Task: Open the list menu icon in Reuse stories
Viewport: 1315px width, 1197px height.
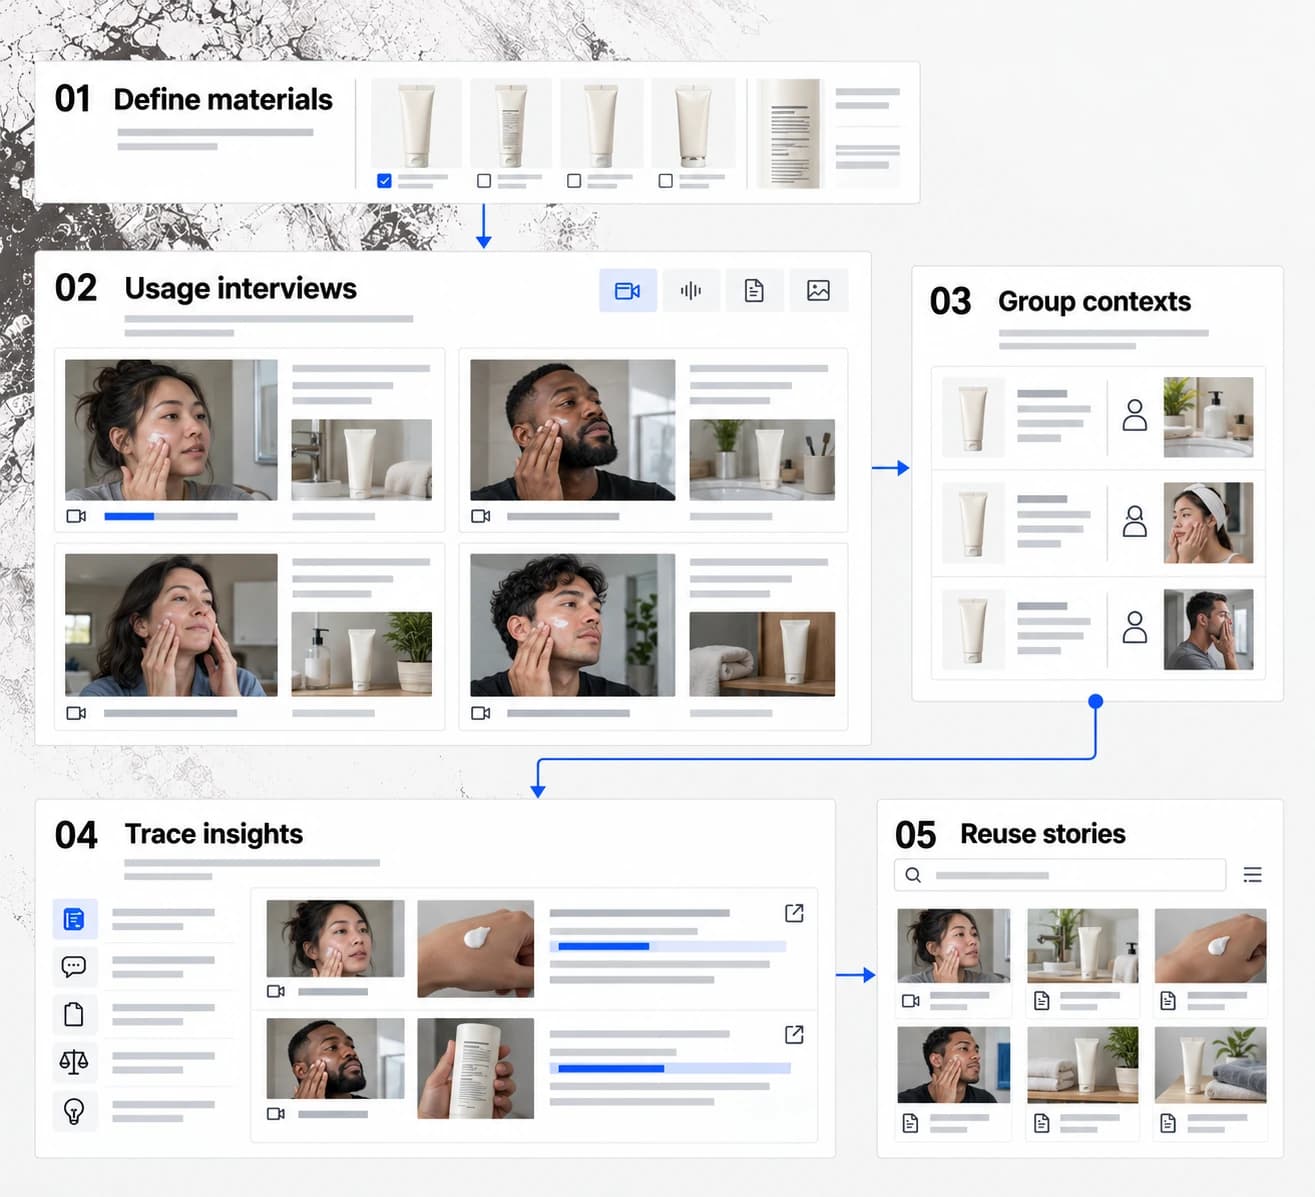Action: point(1252,875)
